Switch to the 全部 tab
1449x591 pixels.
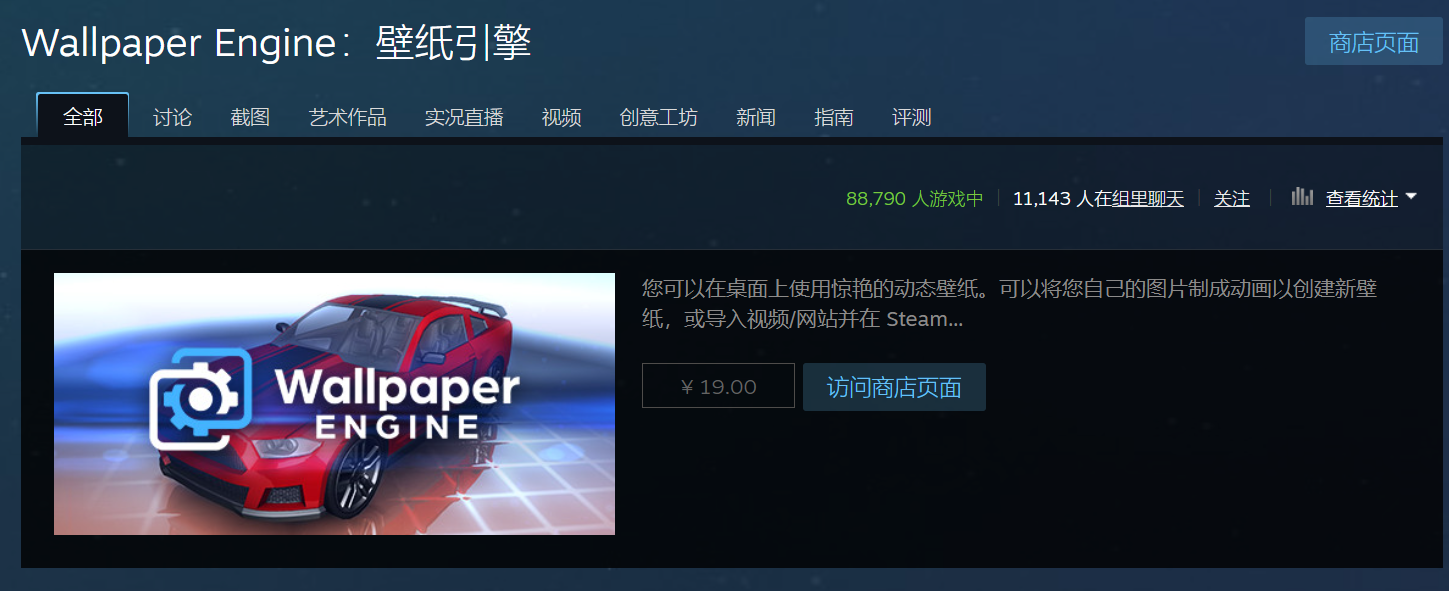point(83,116)
